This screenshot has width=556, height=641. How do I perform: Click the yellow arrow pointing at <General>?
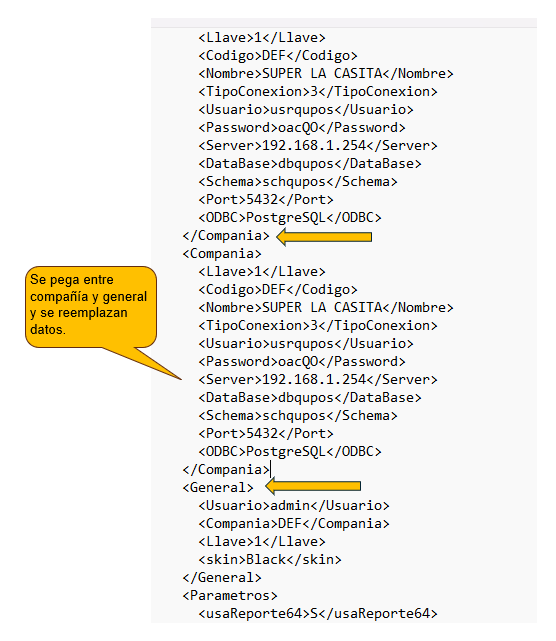[313, 486]
